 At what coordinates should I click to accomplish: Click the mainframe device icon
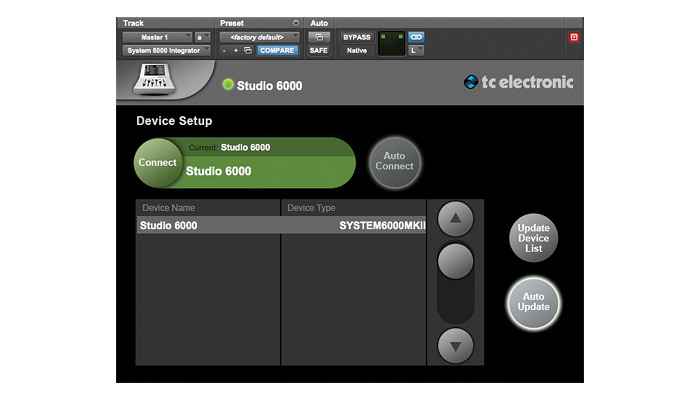click(x=154, y=79)
